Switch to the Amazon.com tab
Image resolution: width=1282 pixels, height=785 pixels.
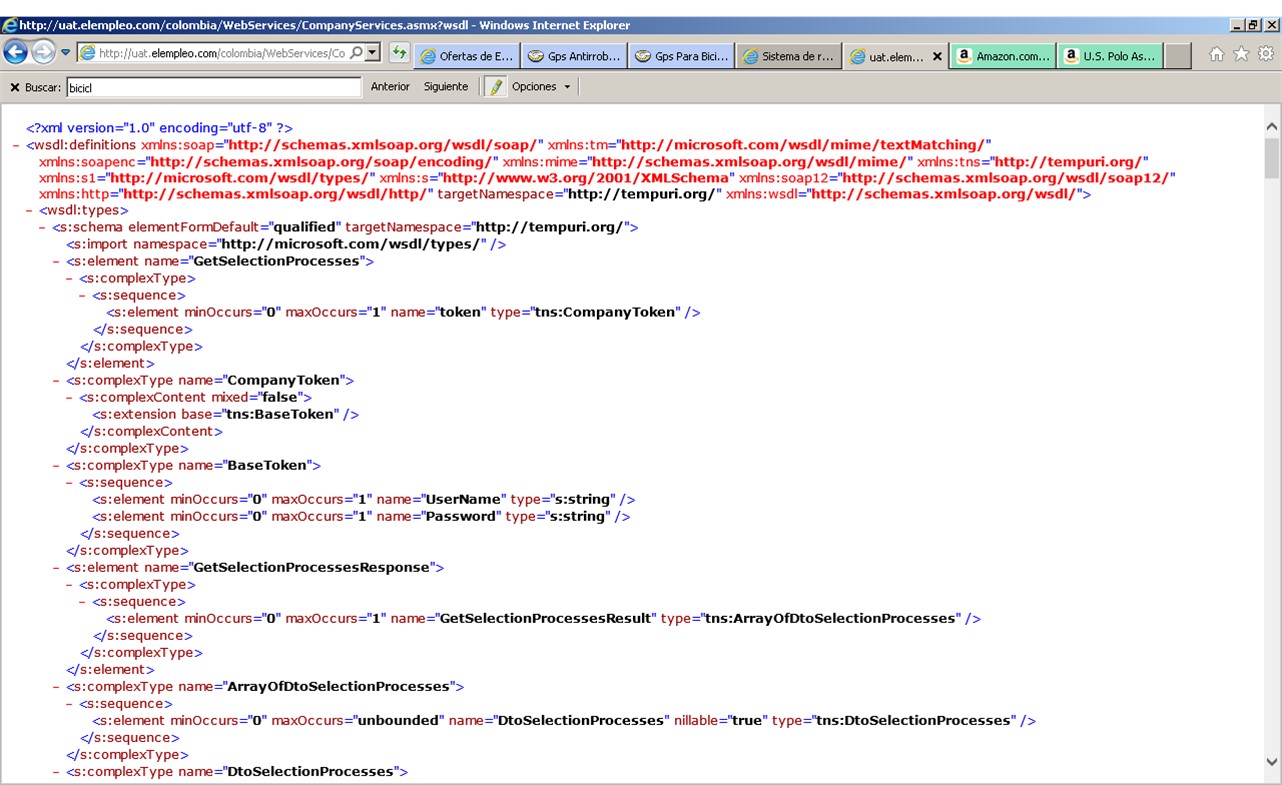(x=1003, y=57)
